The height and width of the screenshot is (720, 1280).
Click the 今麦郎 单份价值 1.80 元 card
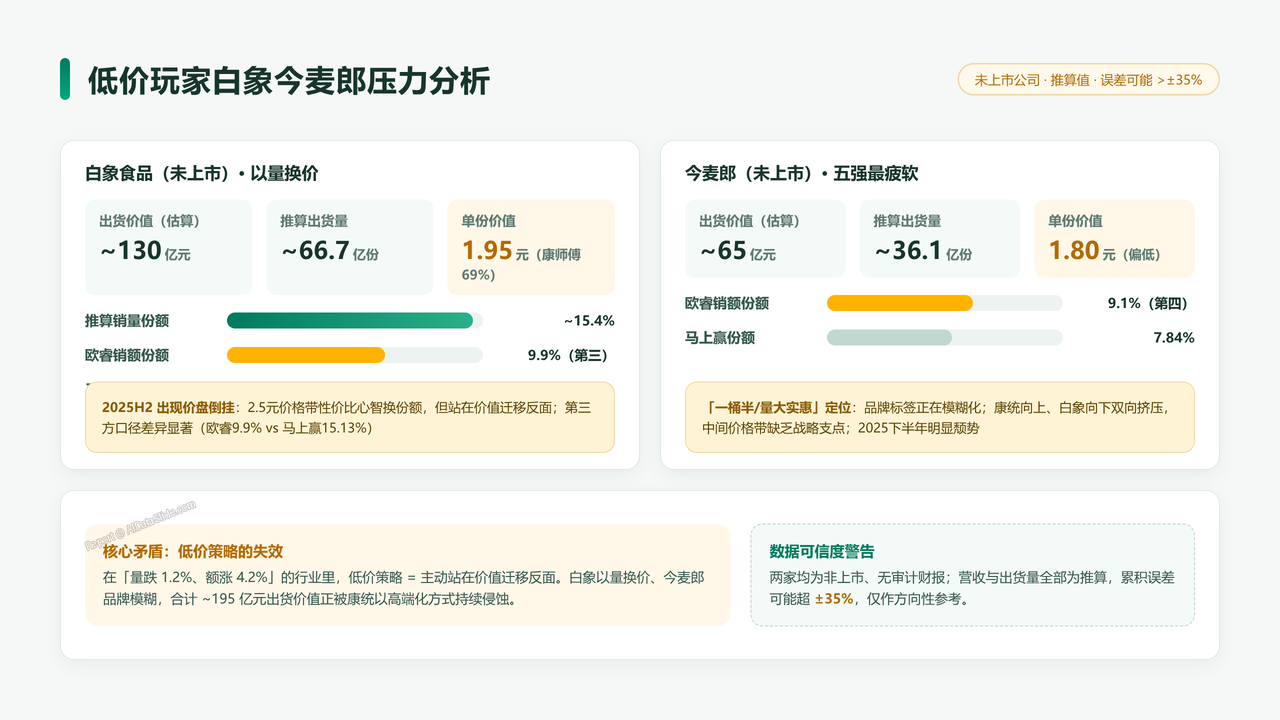click(x=1114, y=239)
